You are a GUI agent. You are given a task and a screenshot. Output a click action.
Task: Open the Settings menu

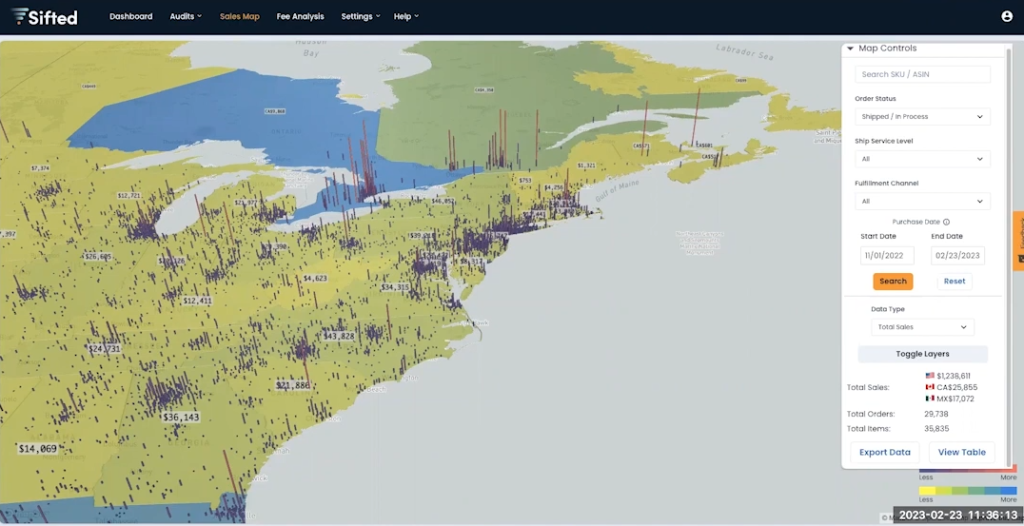(x=359, y=17)
